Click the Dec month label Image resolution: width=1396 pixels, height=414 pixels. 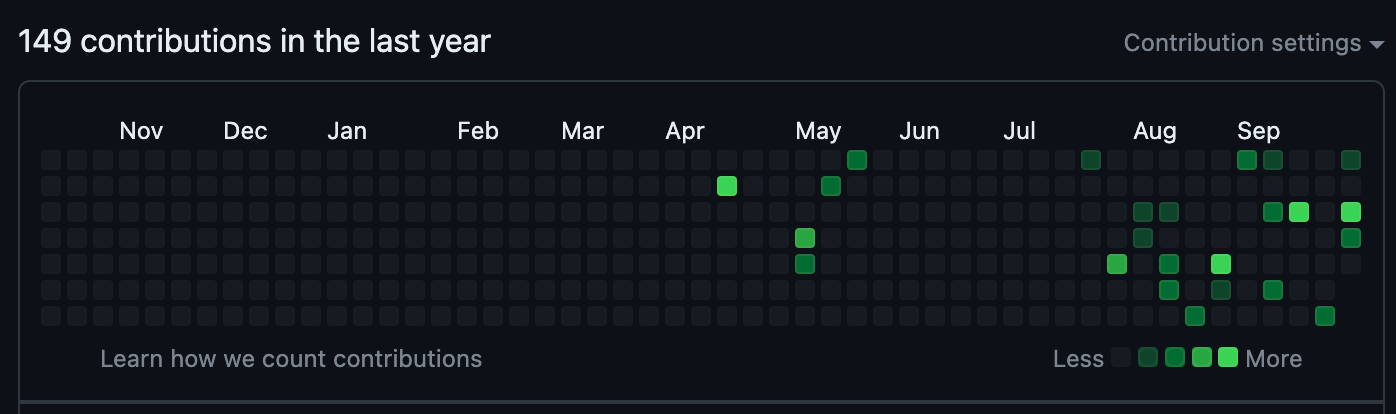click(x=245, y=131)
